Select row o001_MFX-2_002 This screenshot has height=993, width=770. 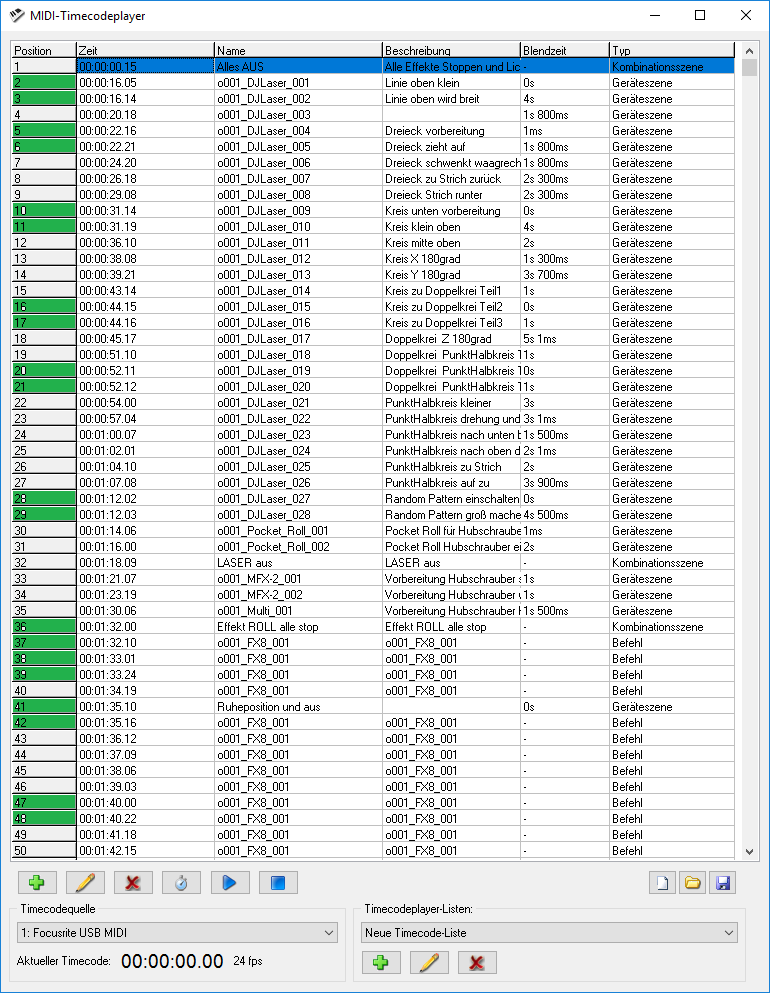coord(373,595)
